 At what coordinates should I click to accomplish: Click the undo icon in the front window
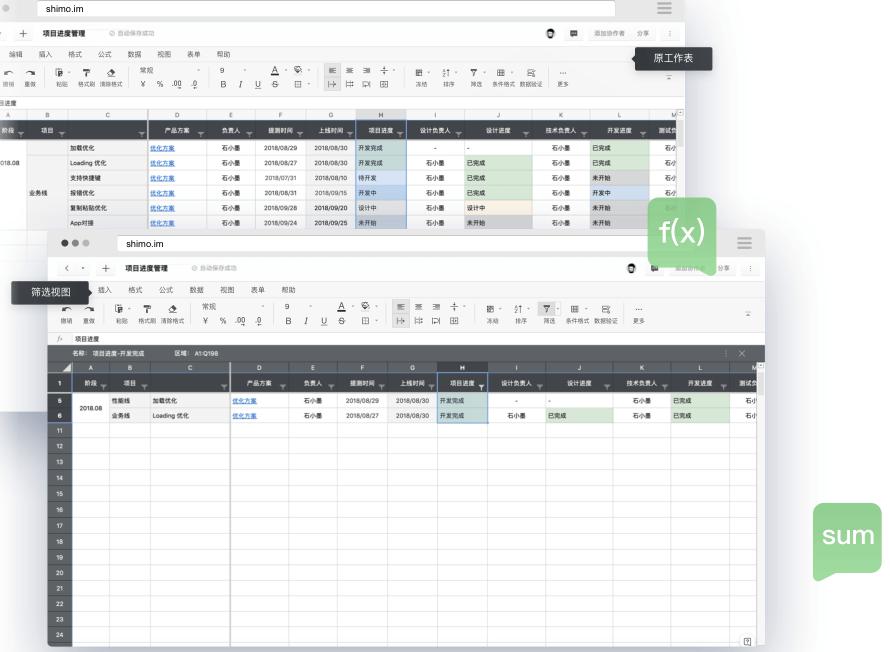(x=66, y=309)
